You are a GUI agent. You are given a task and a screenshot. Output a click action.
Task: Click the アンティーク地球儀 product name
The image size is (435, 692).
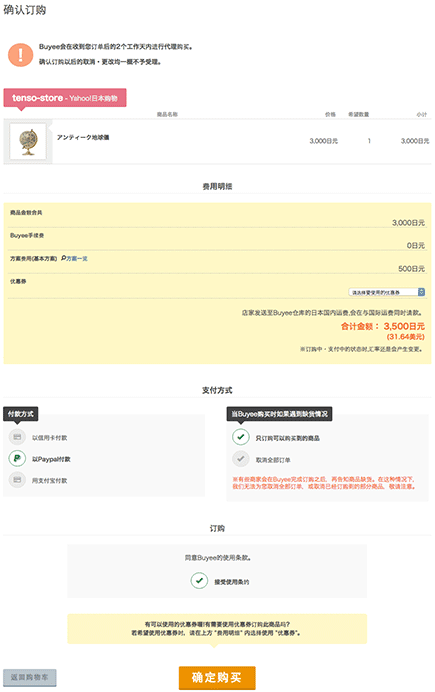coord(83,137)
